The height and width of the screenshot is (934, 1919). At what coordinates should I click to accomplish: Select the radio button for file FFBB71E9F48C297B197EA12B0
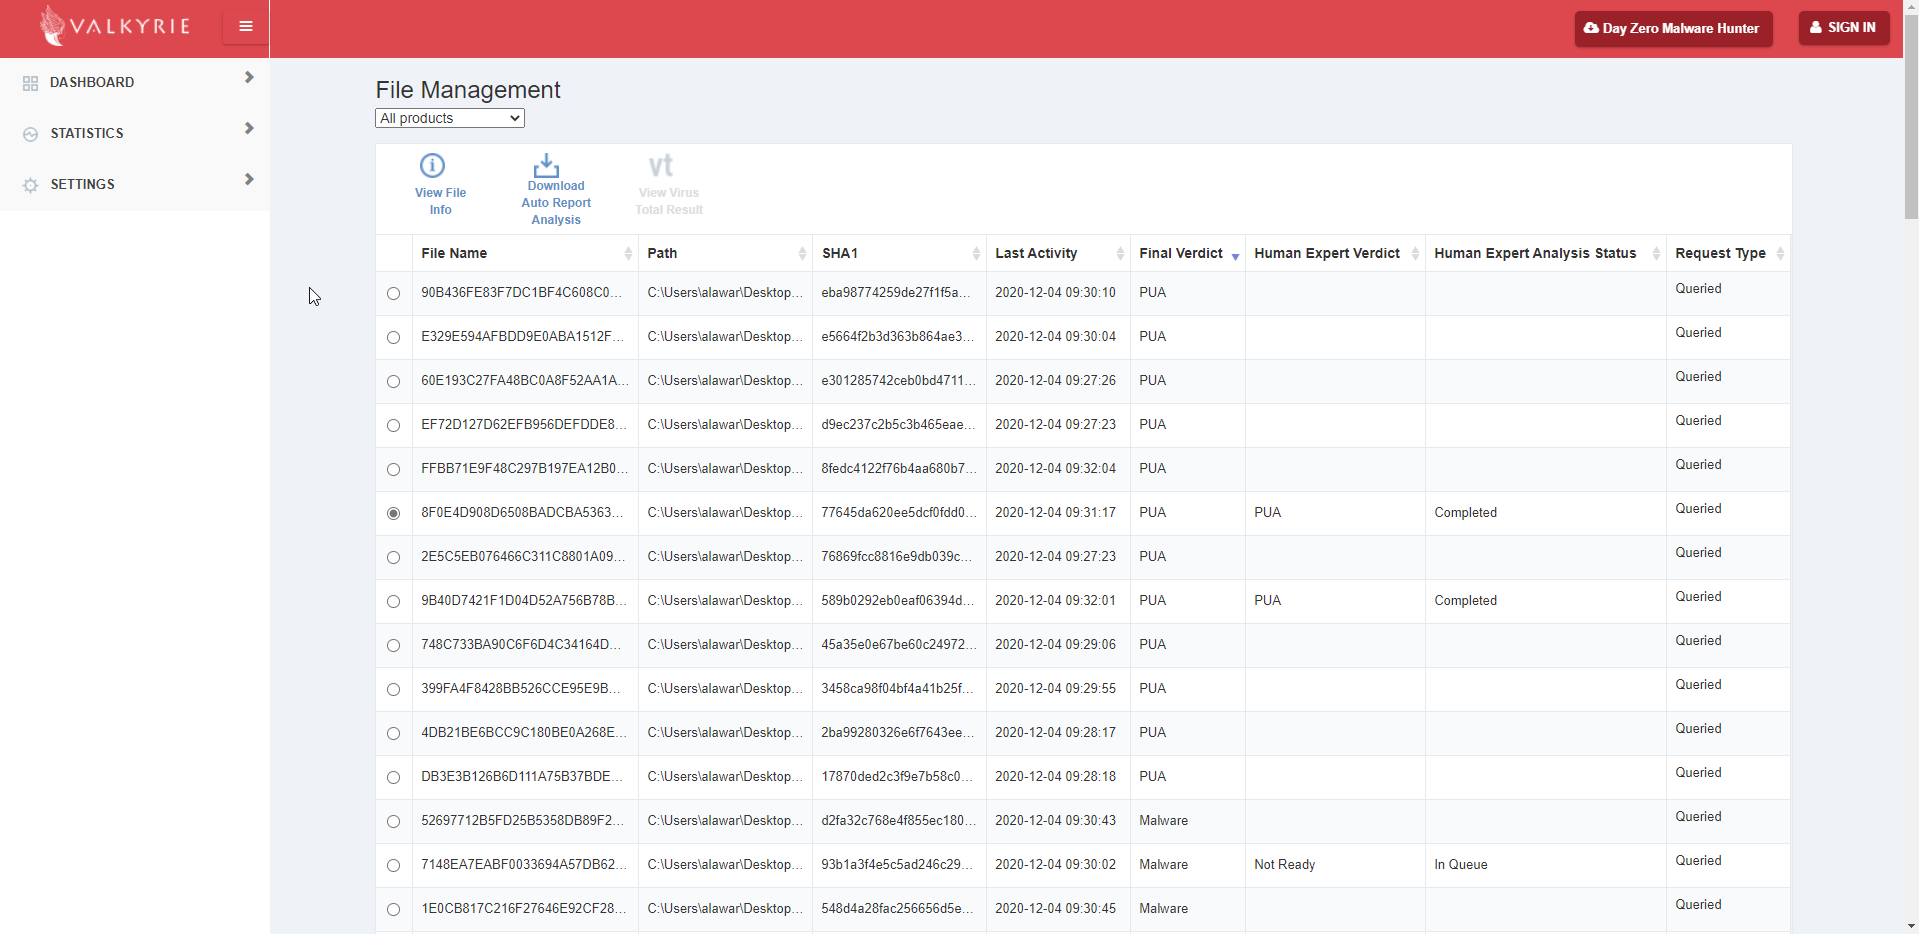tap(393, 470)
